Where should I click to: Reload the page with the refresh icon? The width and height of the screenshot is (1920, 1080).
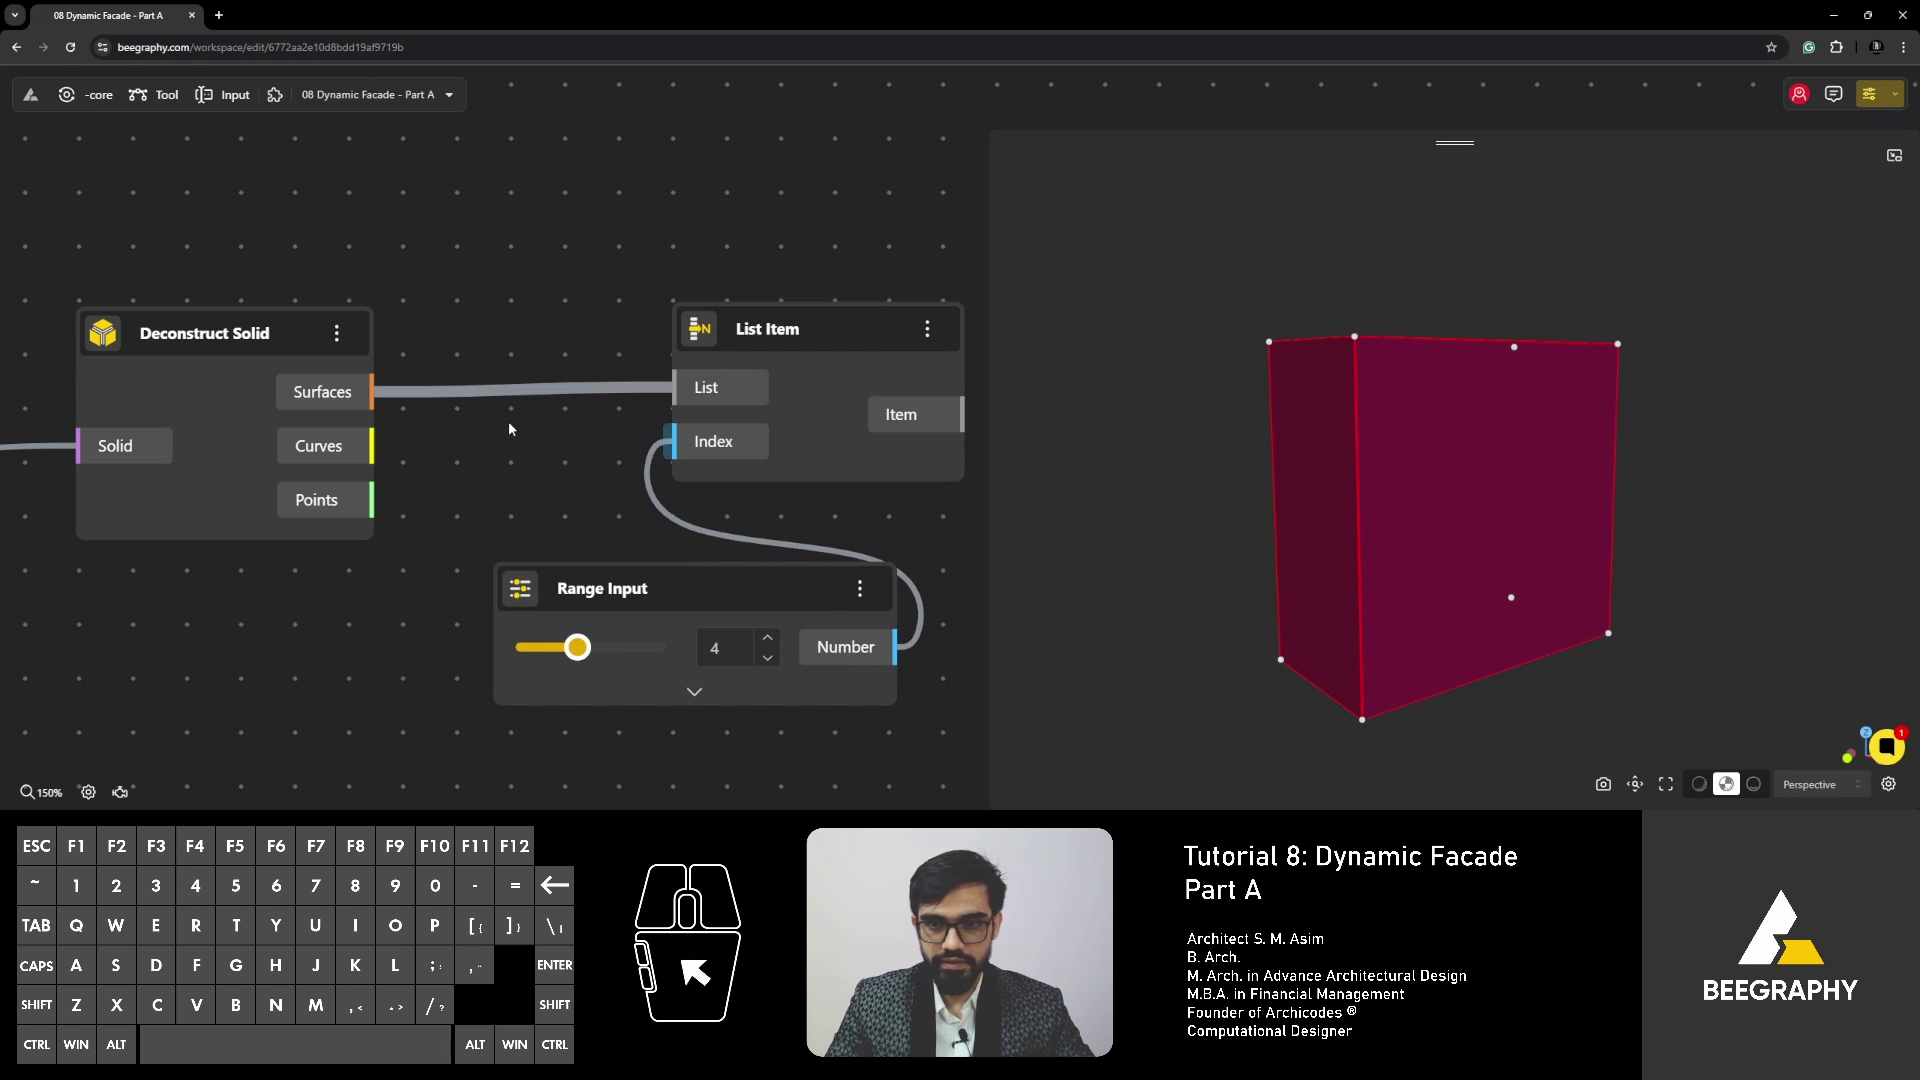pos(70,47)
